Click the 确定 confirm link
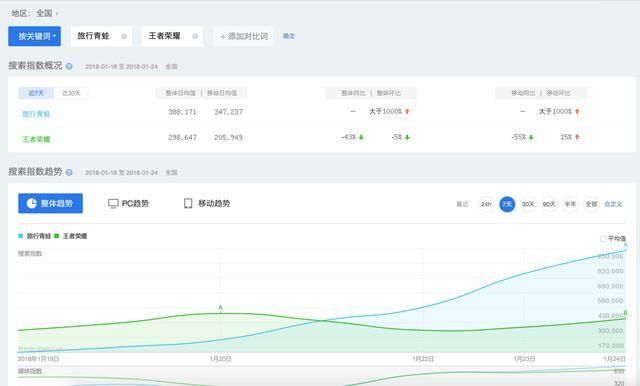This screenshot has width=640, height=386. [289, 36]
